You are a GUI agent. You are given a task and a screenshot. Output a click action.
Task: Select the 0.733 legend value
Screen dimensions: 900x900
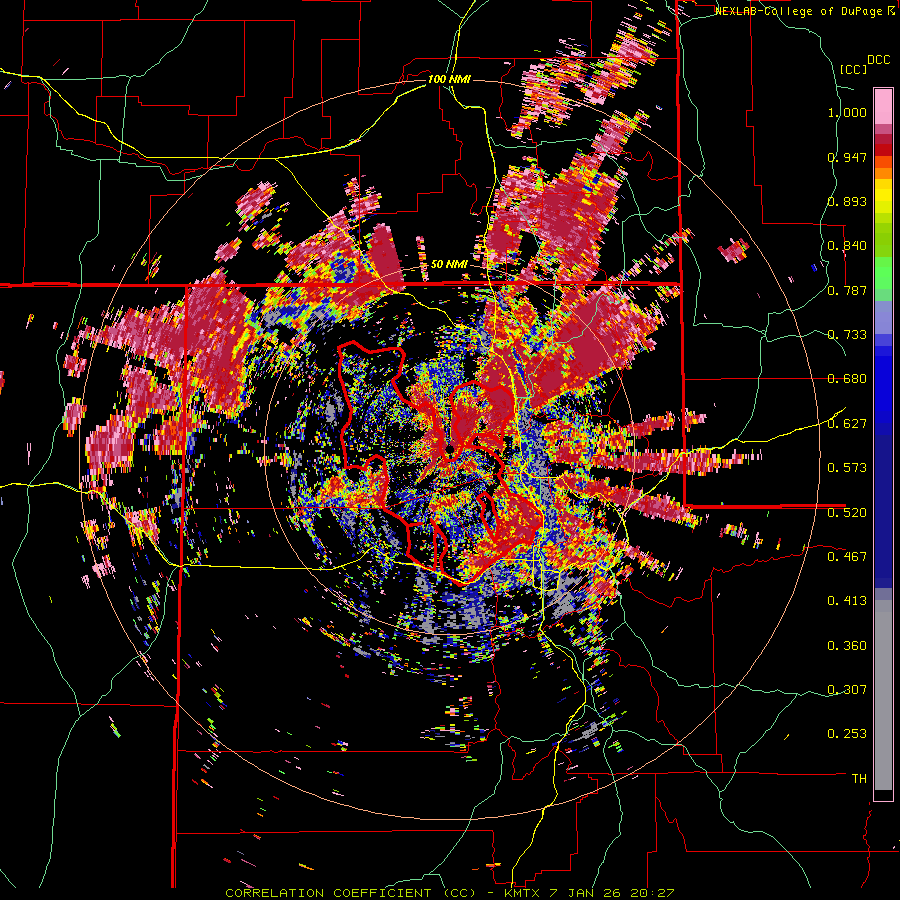point(847,335)
